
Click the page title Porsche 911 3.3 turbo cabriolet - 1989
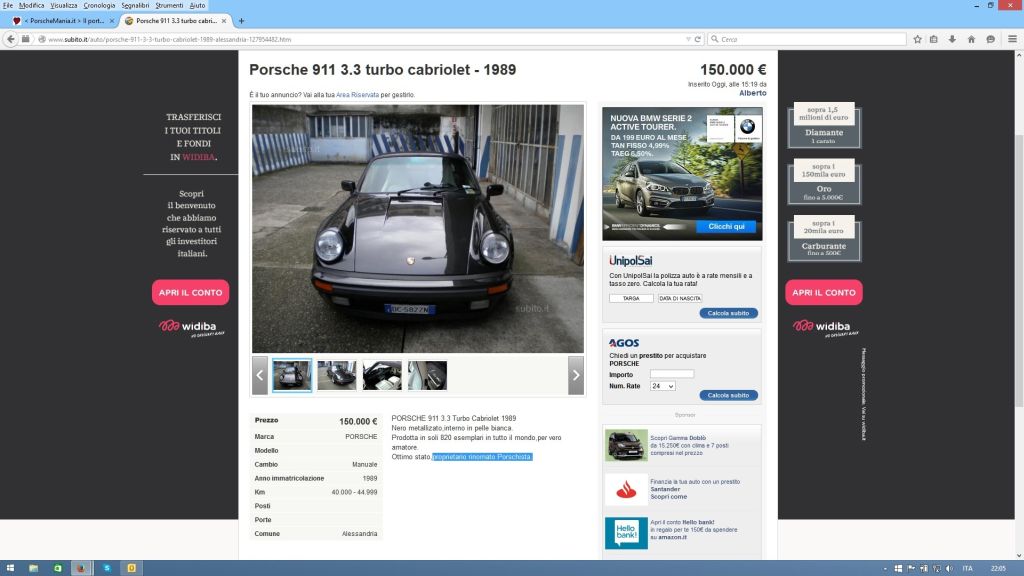click(x=383, y=70)
